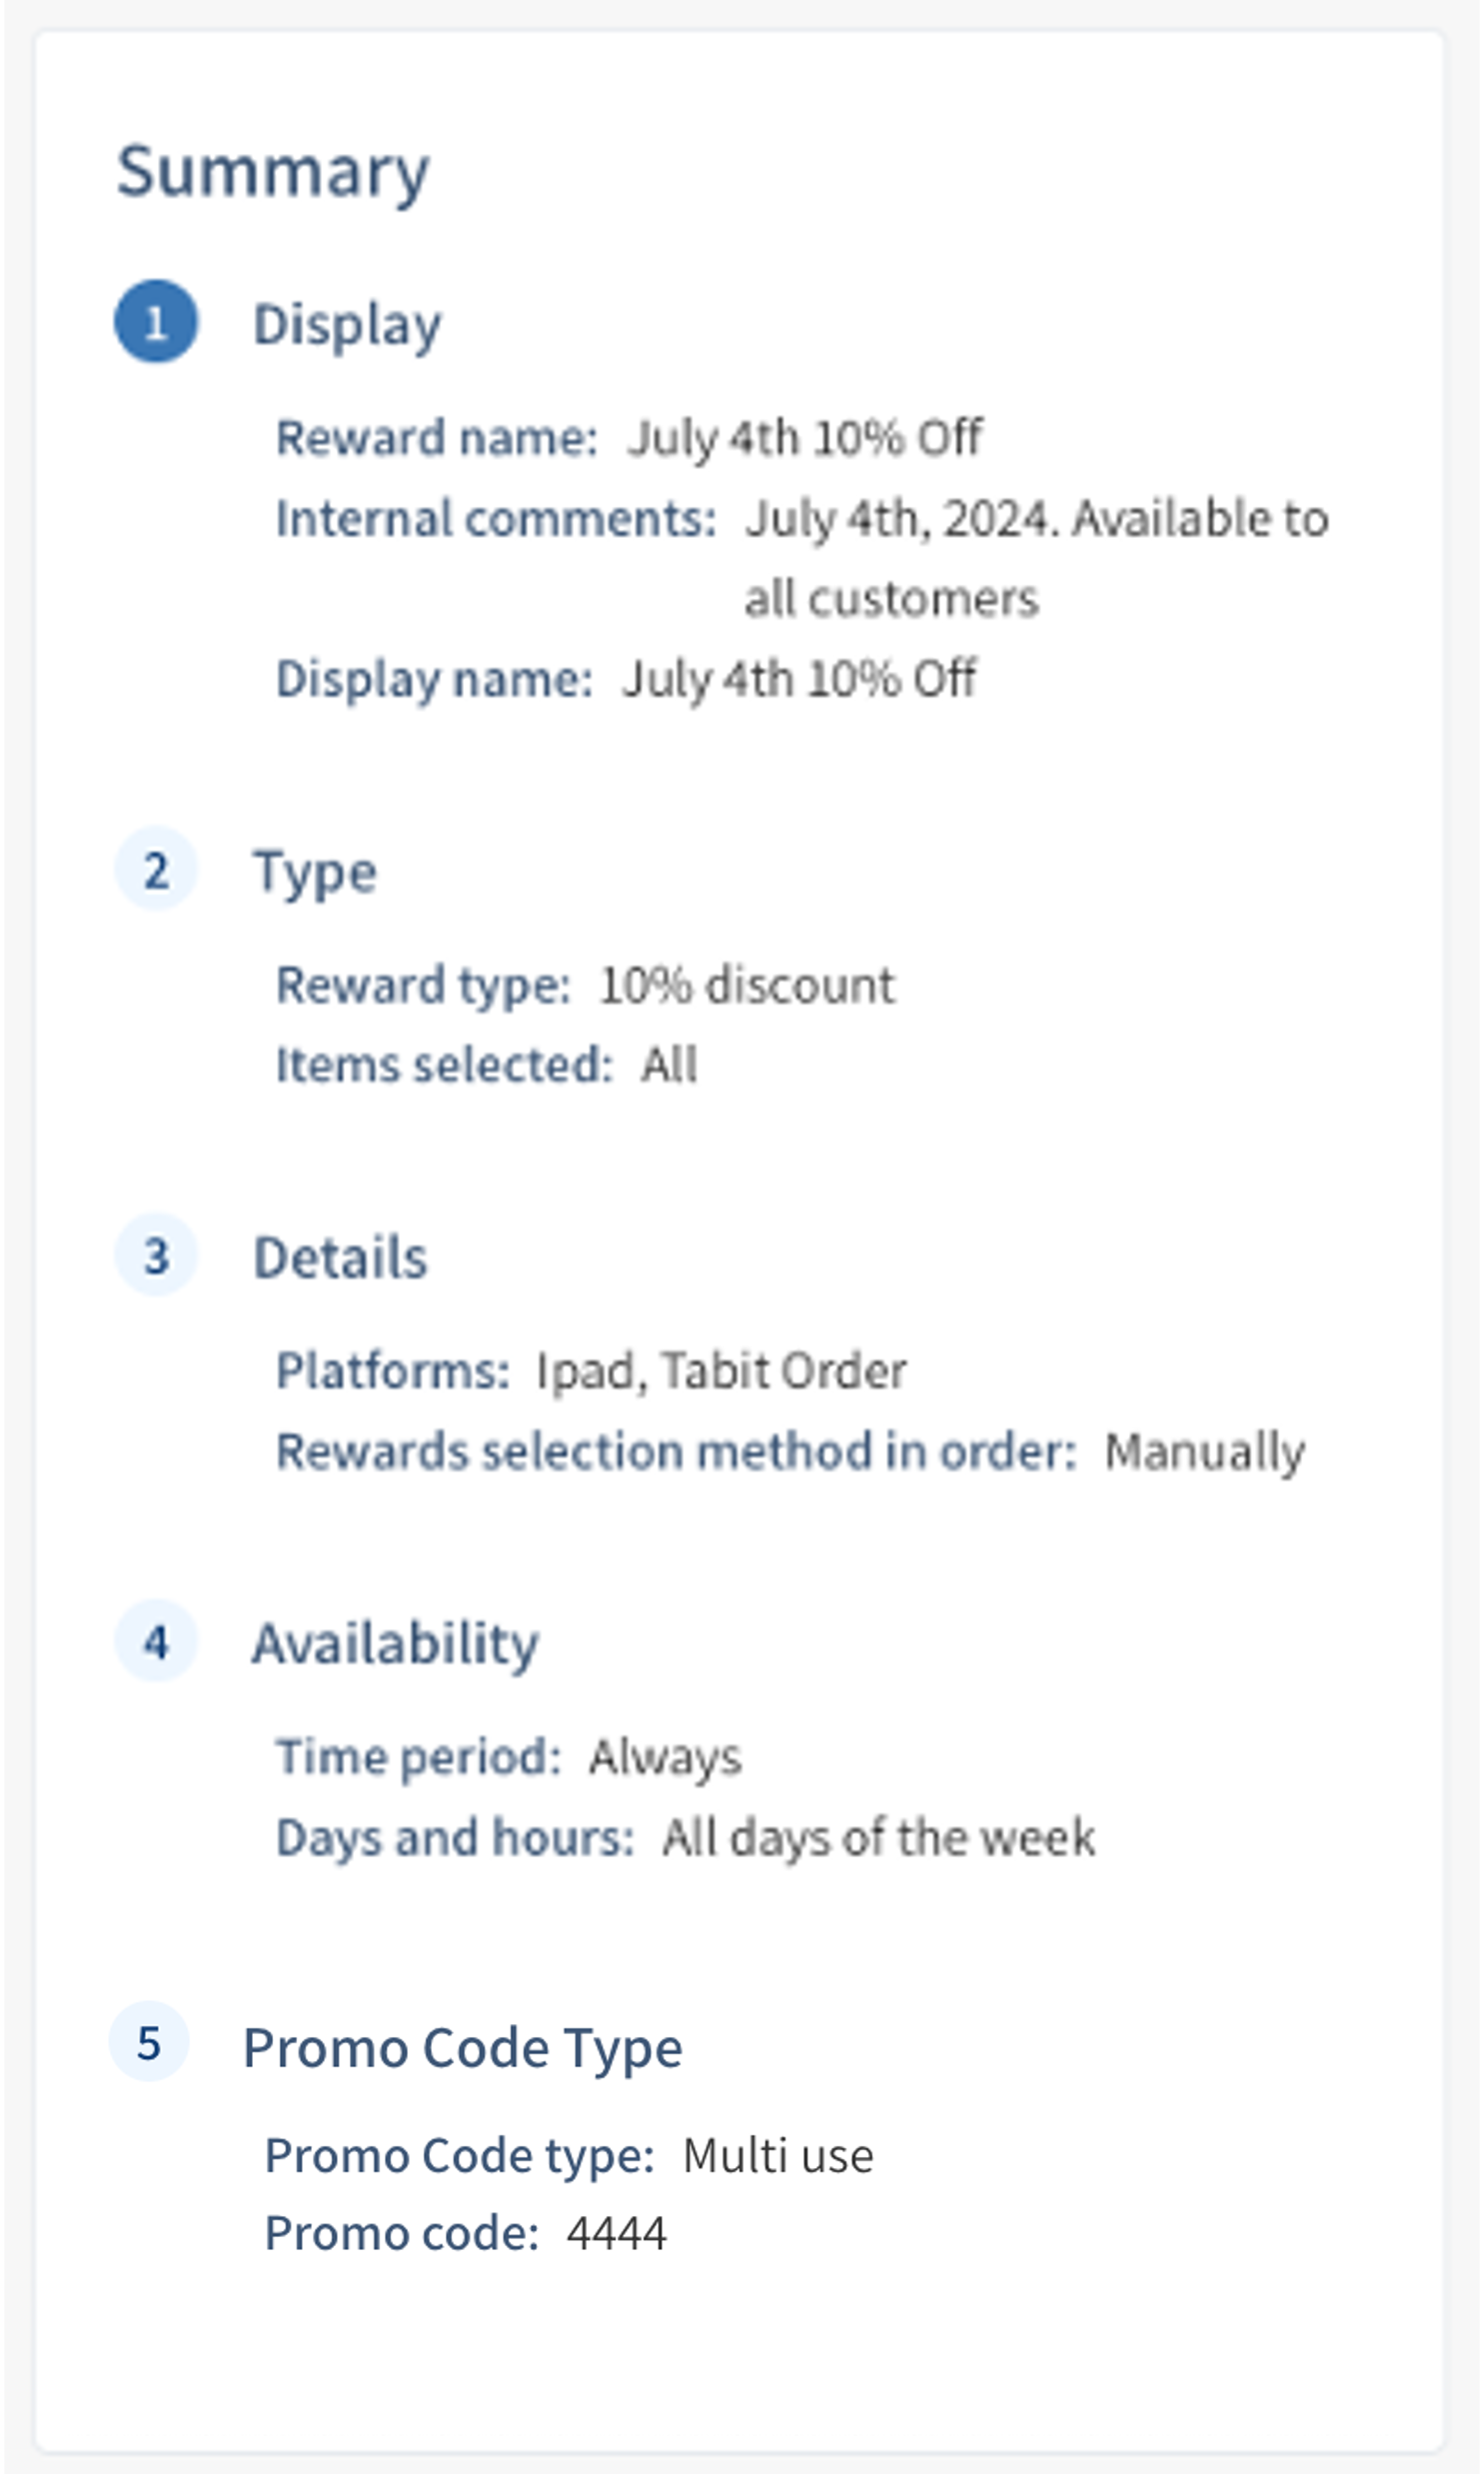Click the Summary title
This screenshot has width=1484, height=2474.
[x=273, y=172]
